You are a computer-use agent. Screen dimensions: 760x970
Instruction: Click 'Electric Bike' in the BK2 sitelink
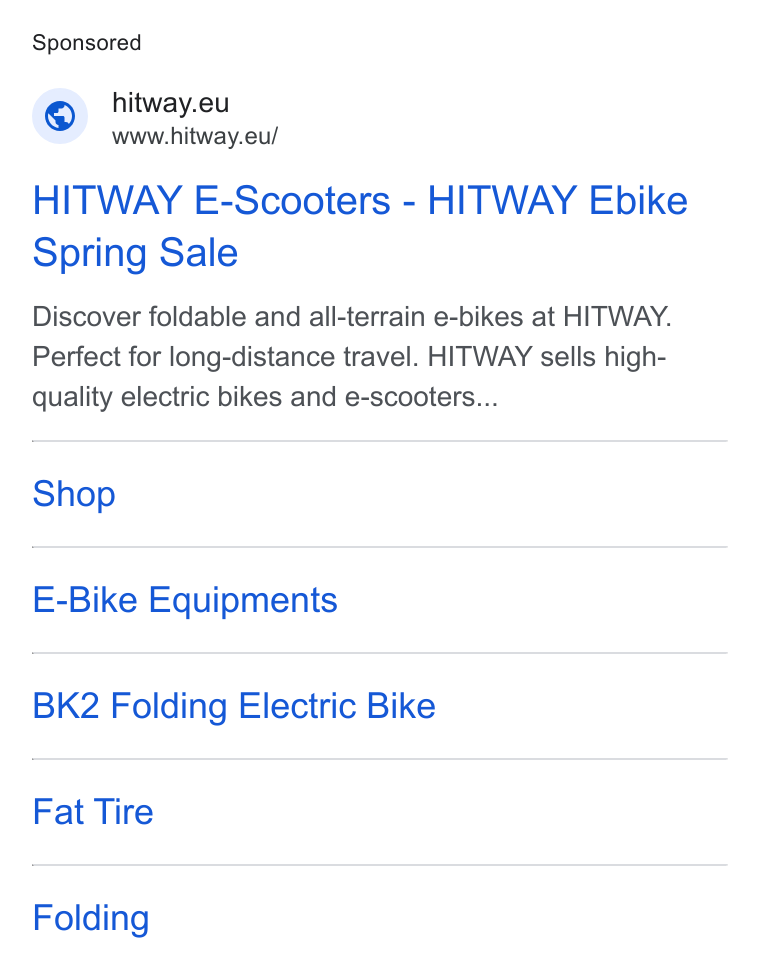point(337,706)
